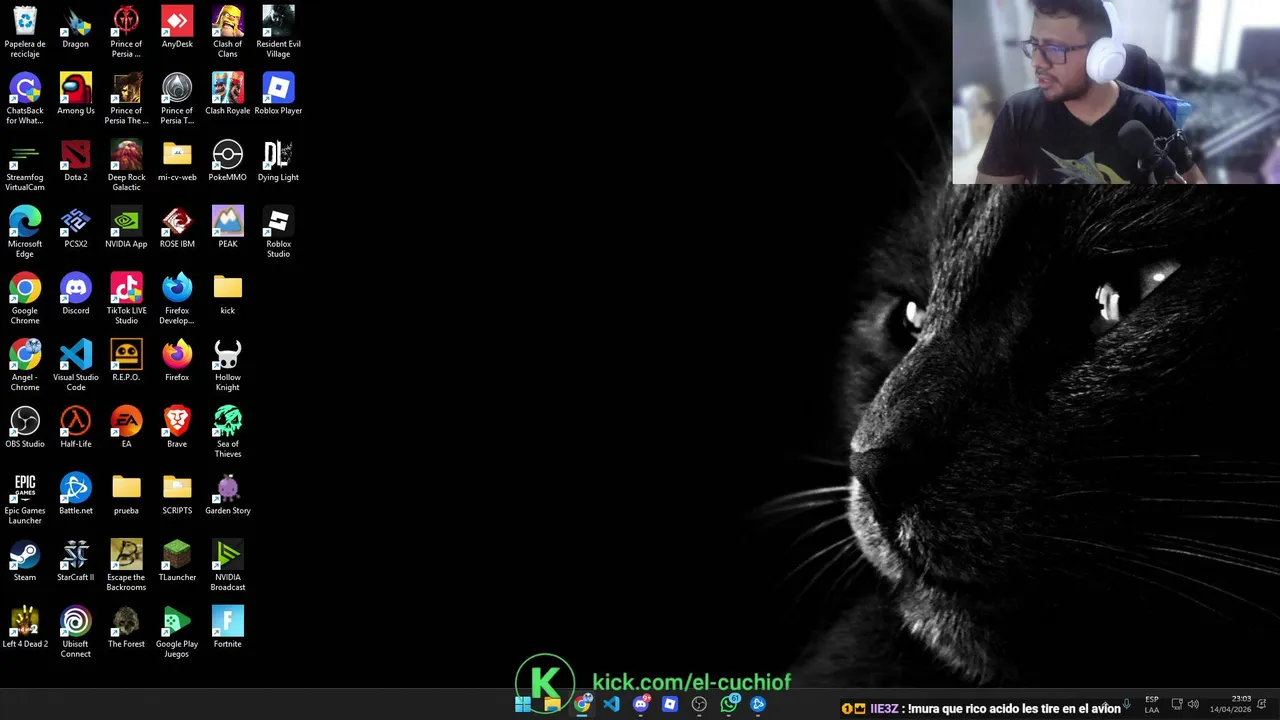Select Escape the Backrooms icon
The image size is (1280, 720).
[126, 565]
